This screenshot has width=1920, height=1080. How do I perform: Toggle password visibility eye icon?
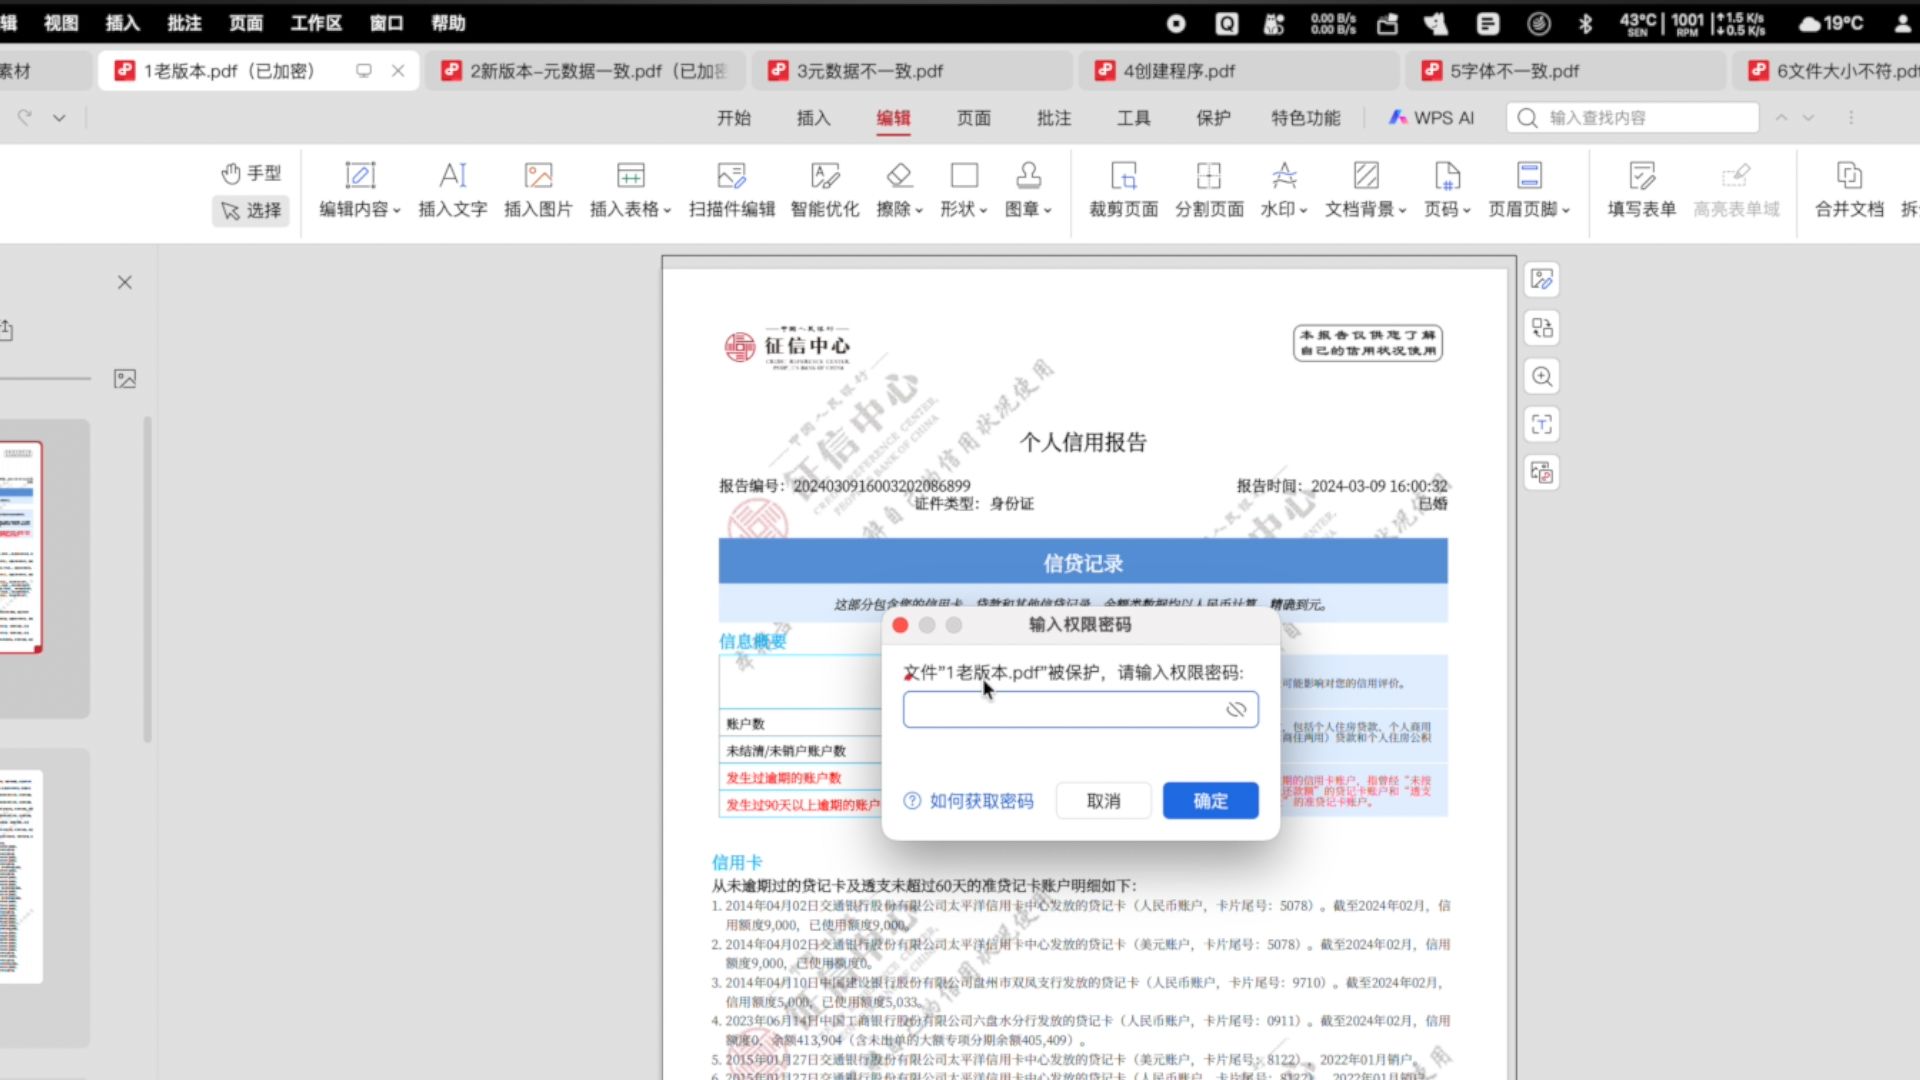(1236, 709)
